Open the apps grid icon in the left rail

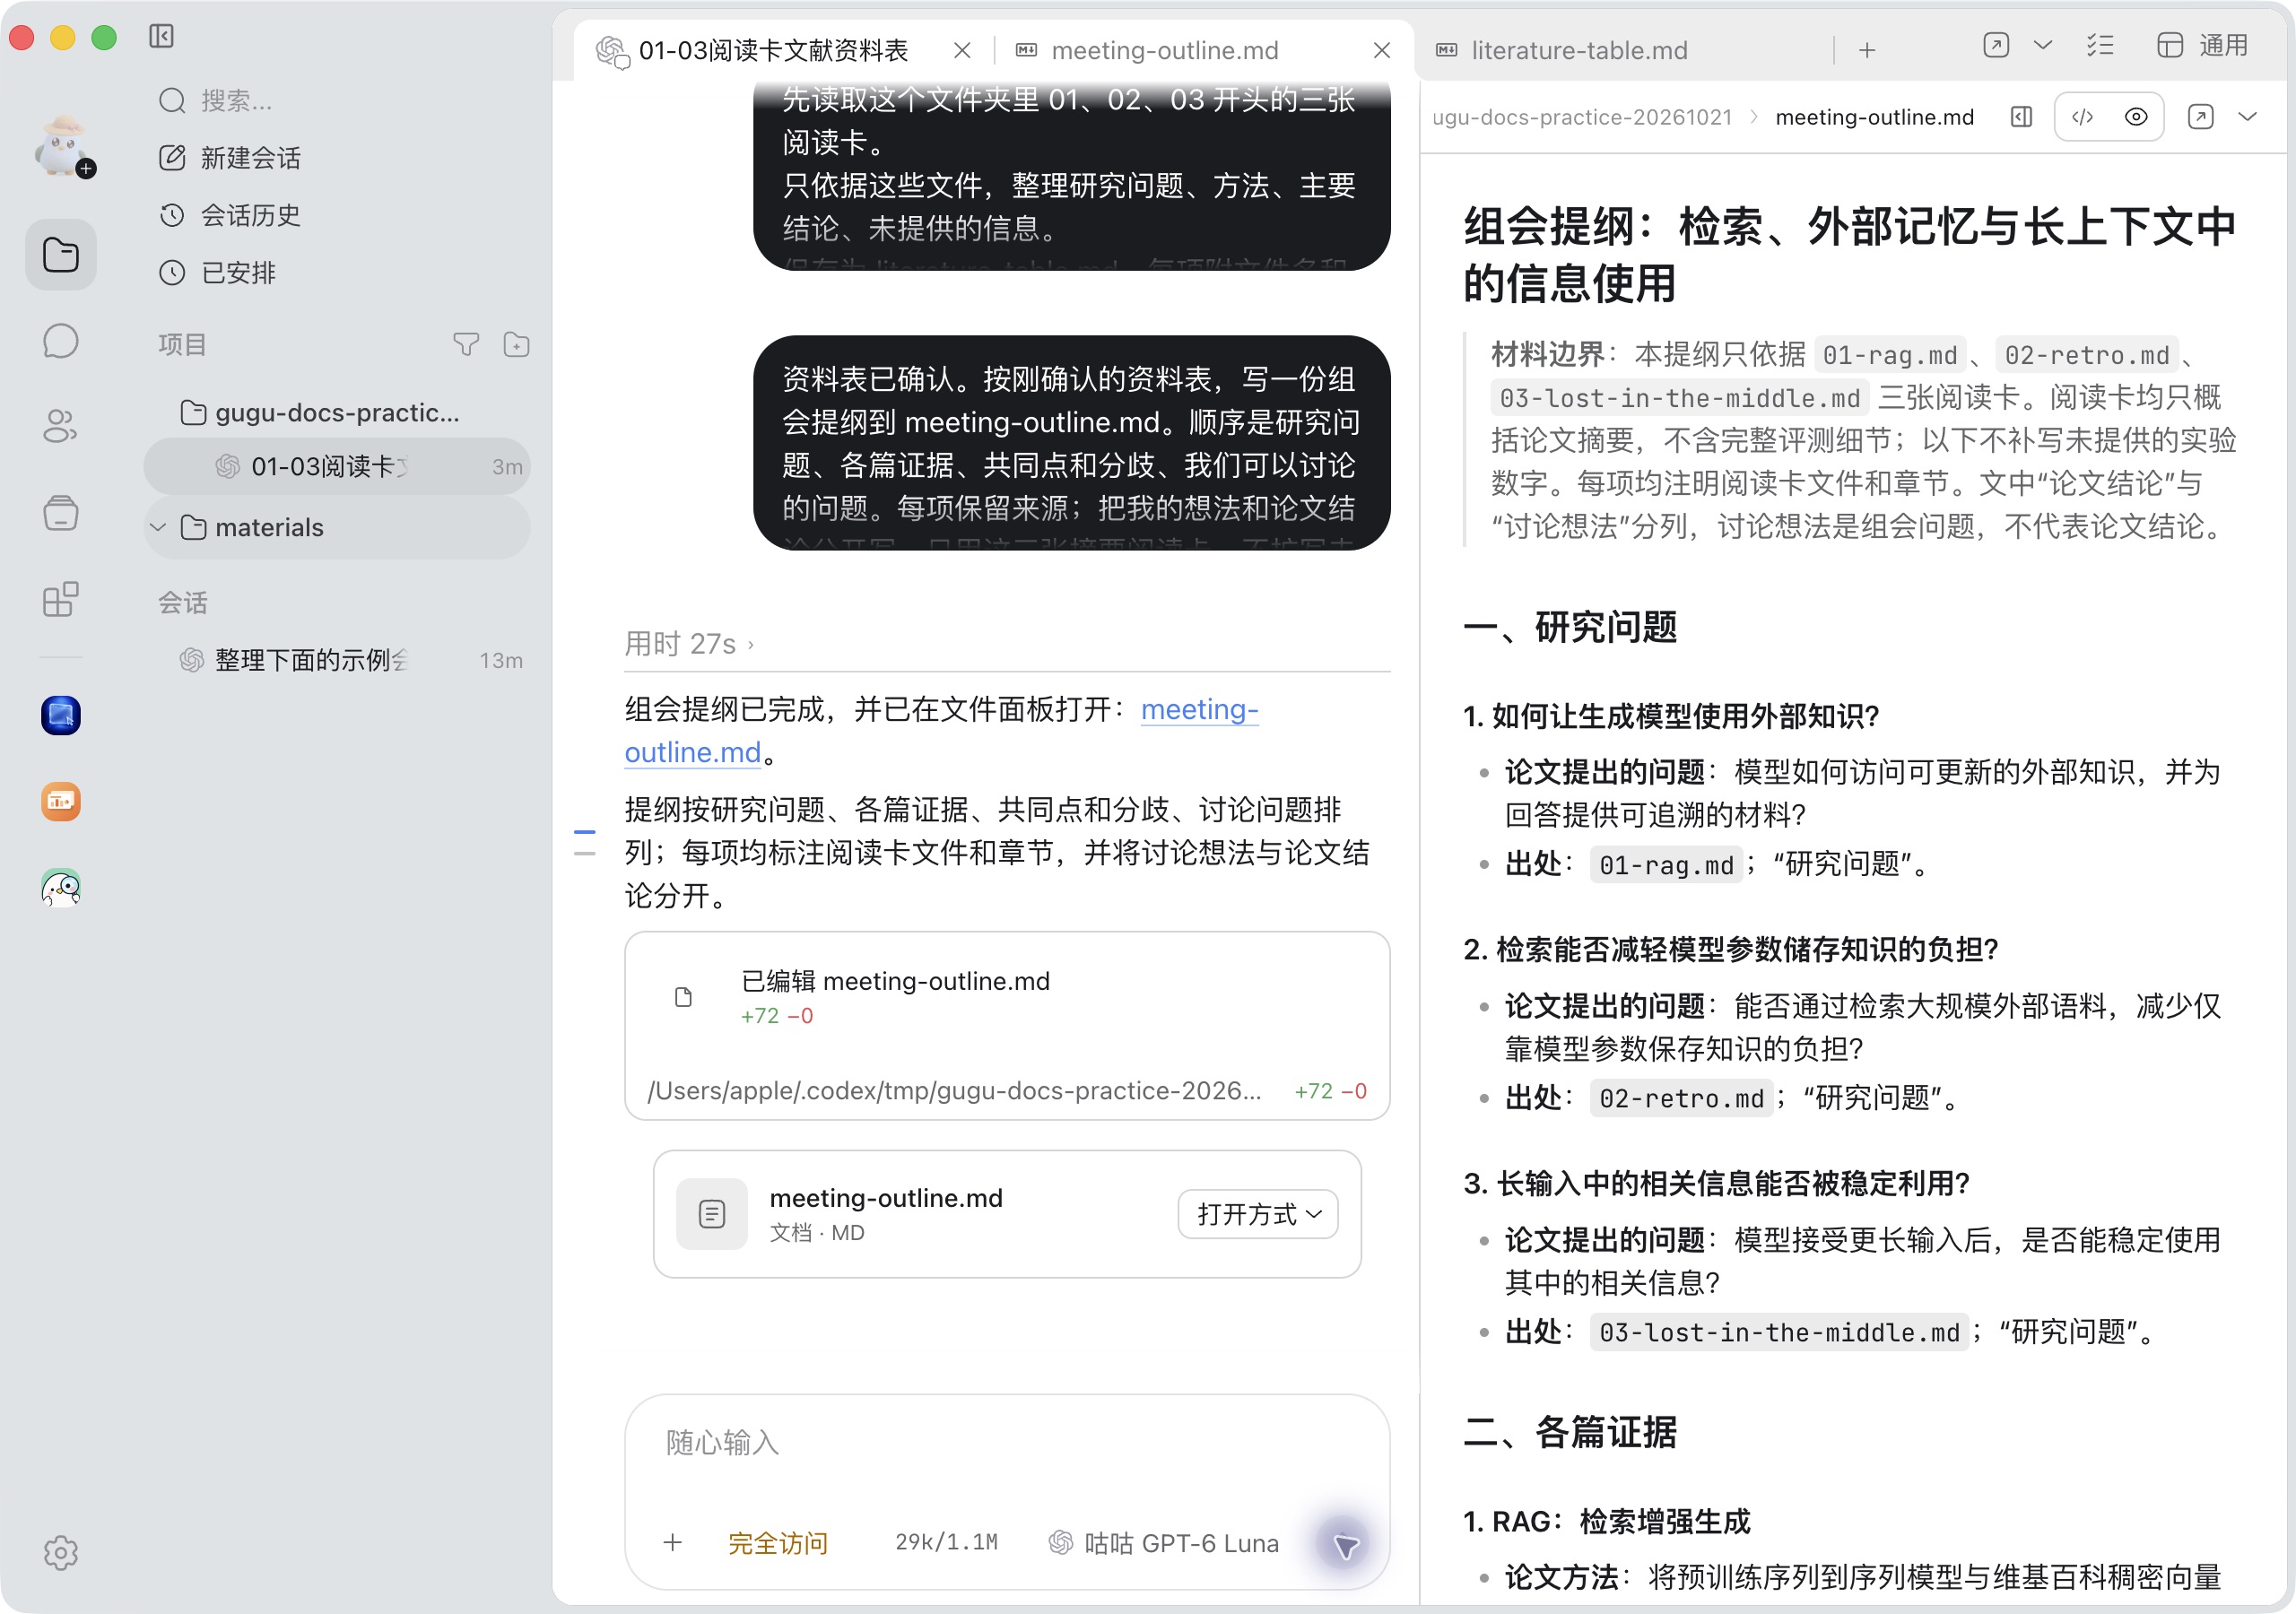pyautogui.click(x=61, y=599)
